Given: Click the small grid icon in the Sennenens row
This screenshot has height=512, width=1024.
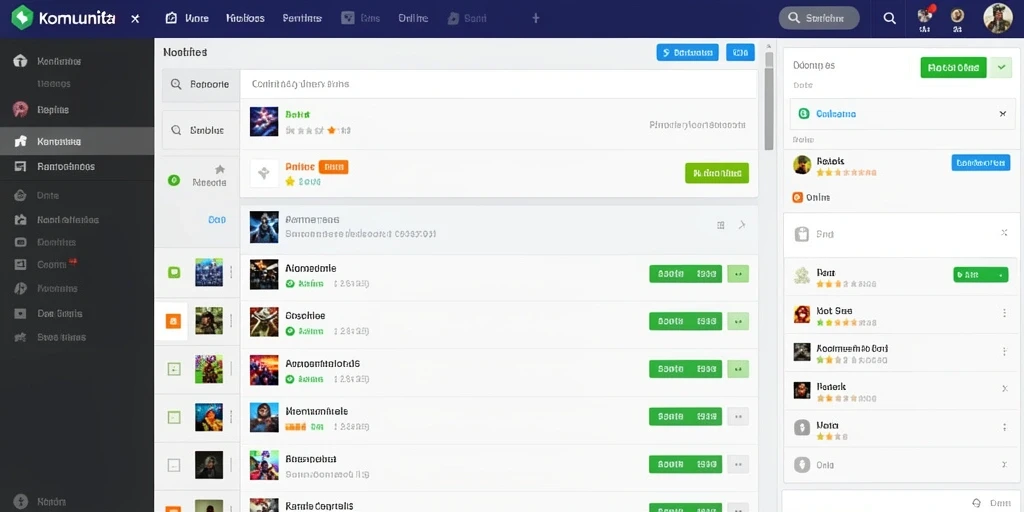Looking at the screenshot, I should click(721, 225).
